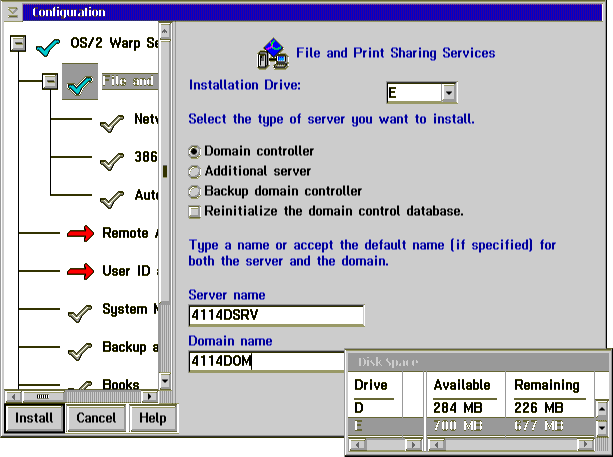Click the Disk Space list scroll down arrow
This screenshot has width=613, height=457.
click(602, 427)
